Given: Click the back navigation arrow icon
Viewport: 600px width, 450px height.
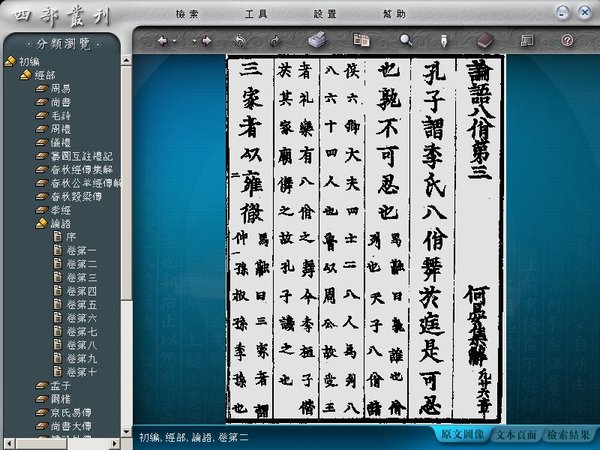Looking at the screenshot, I should coord(163,41).
